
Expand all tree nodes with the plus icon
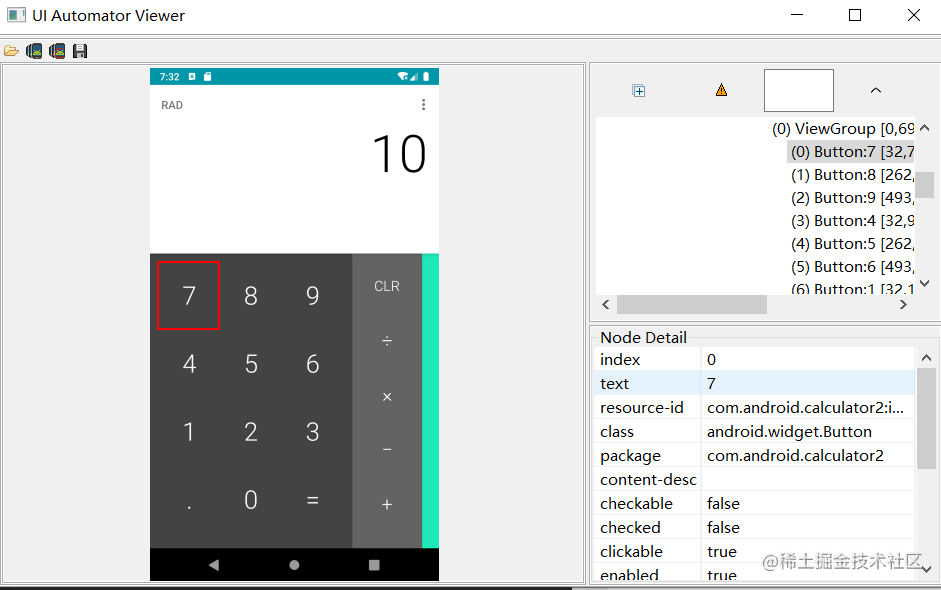(x=639, y=91)
